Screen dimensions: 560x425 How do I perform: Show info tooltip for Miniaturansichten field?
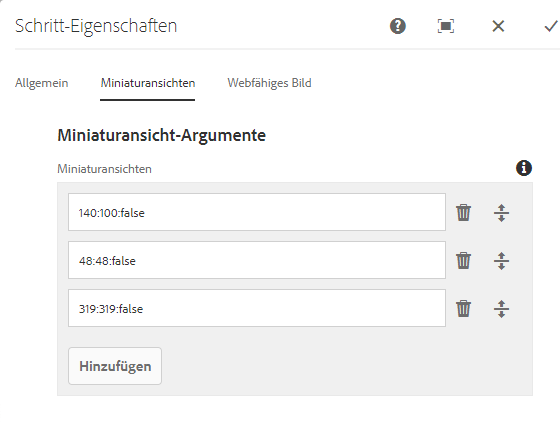[524, 168]
